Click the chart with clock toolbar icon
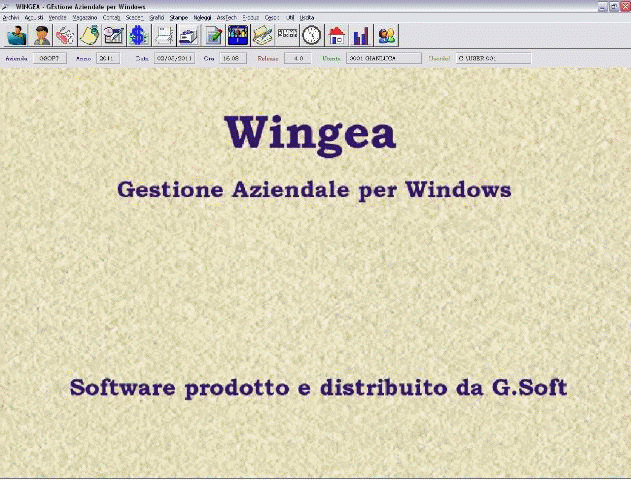 coord(114,35)
